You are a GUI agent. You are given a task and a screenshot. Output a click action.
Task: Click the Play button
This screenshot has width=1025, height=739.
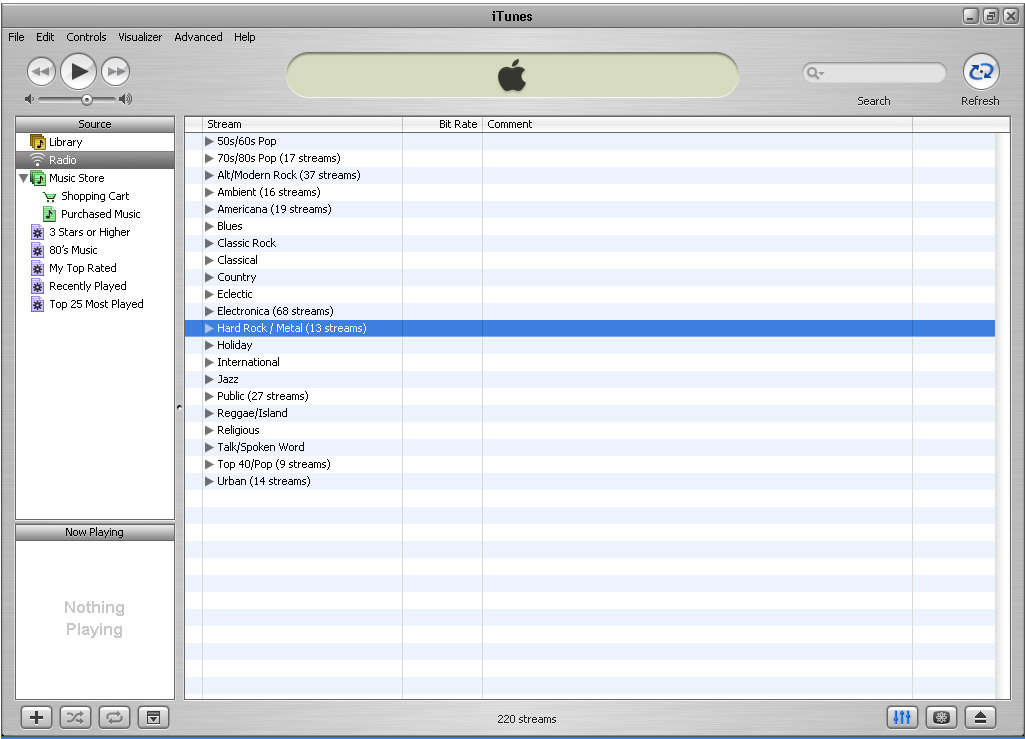click(x=78, y=71)
